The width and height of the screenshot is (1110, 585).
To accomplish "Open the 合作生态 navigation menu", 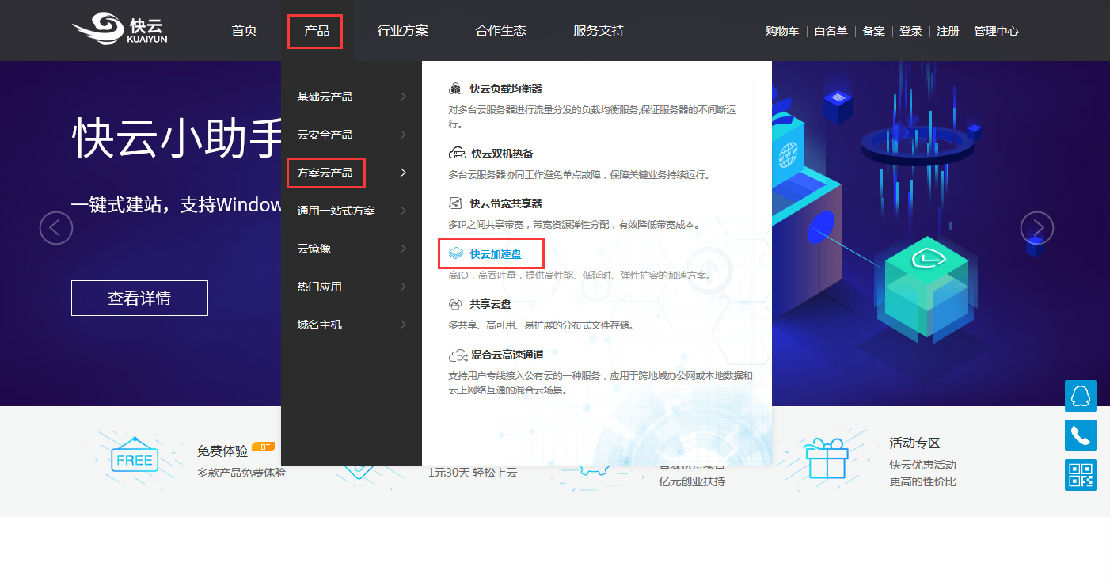I will 500,31.
